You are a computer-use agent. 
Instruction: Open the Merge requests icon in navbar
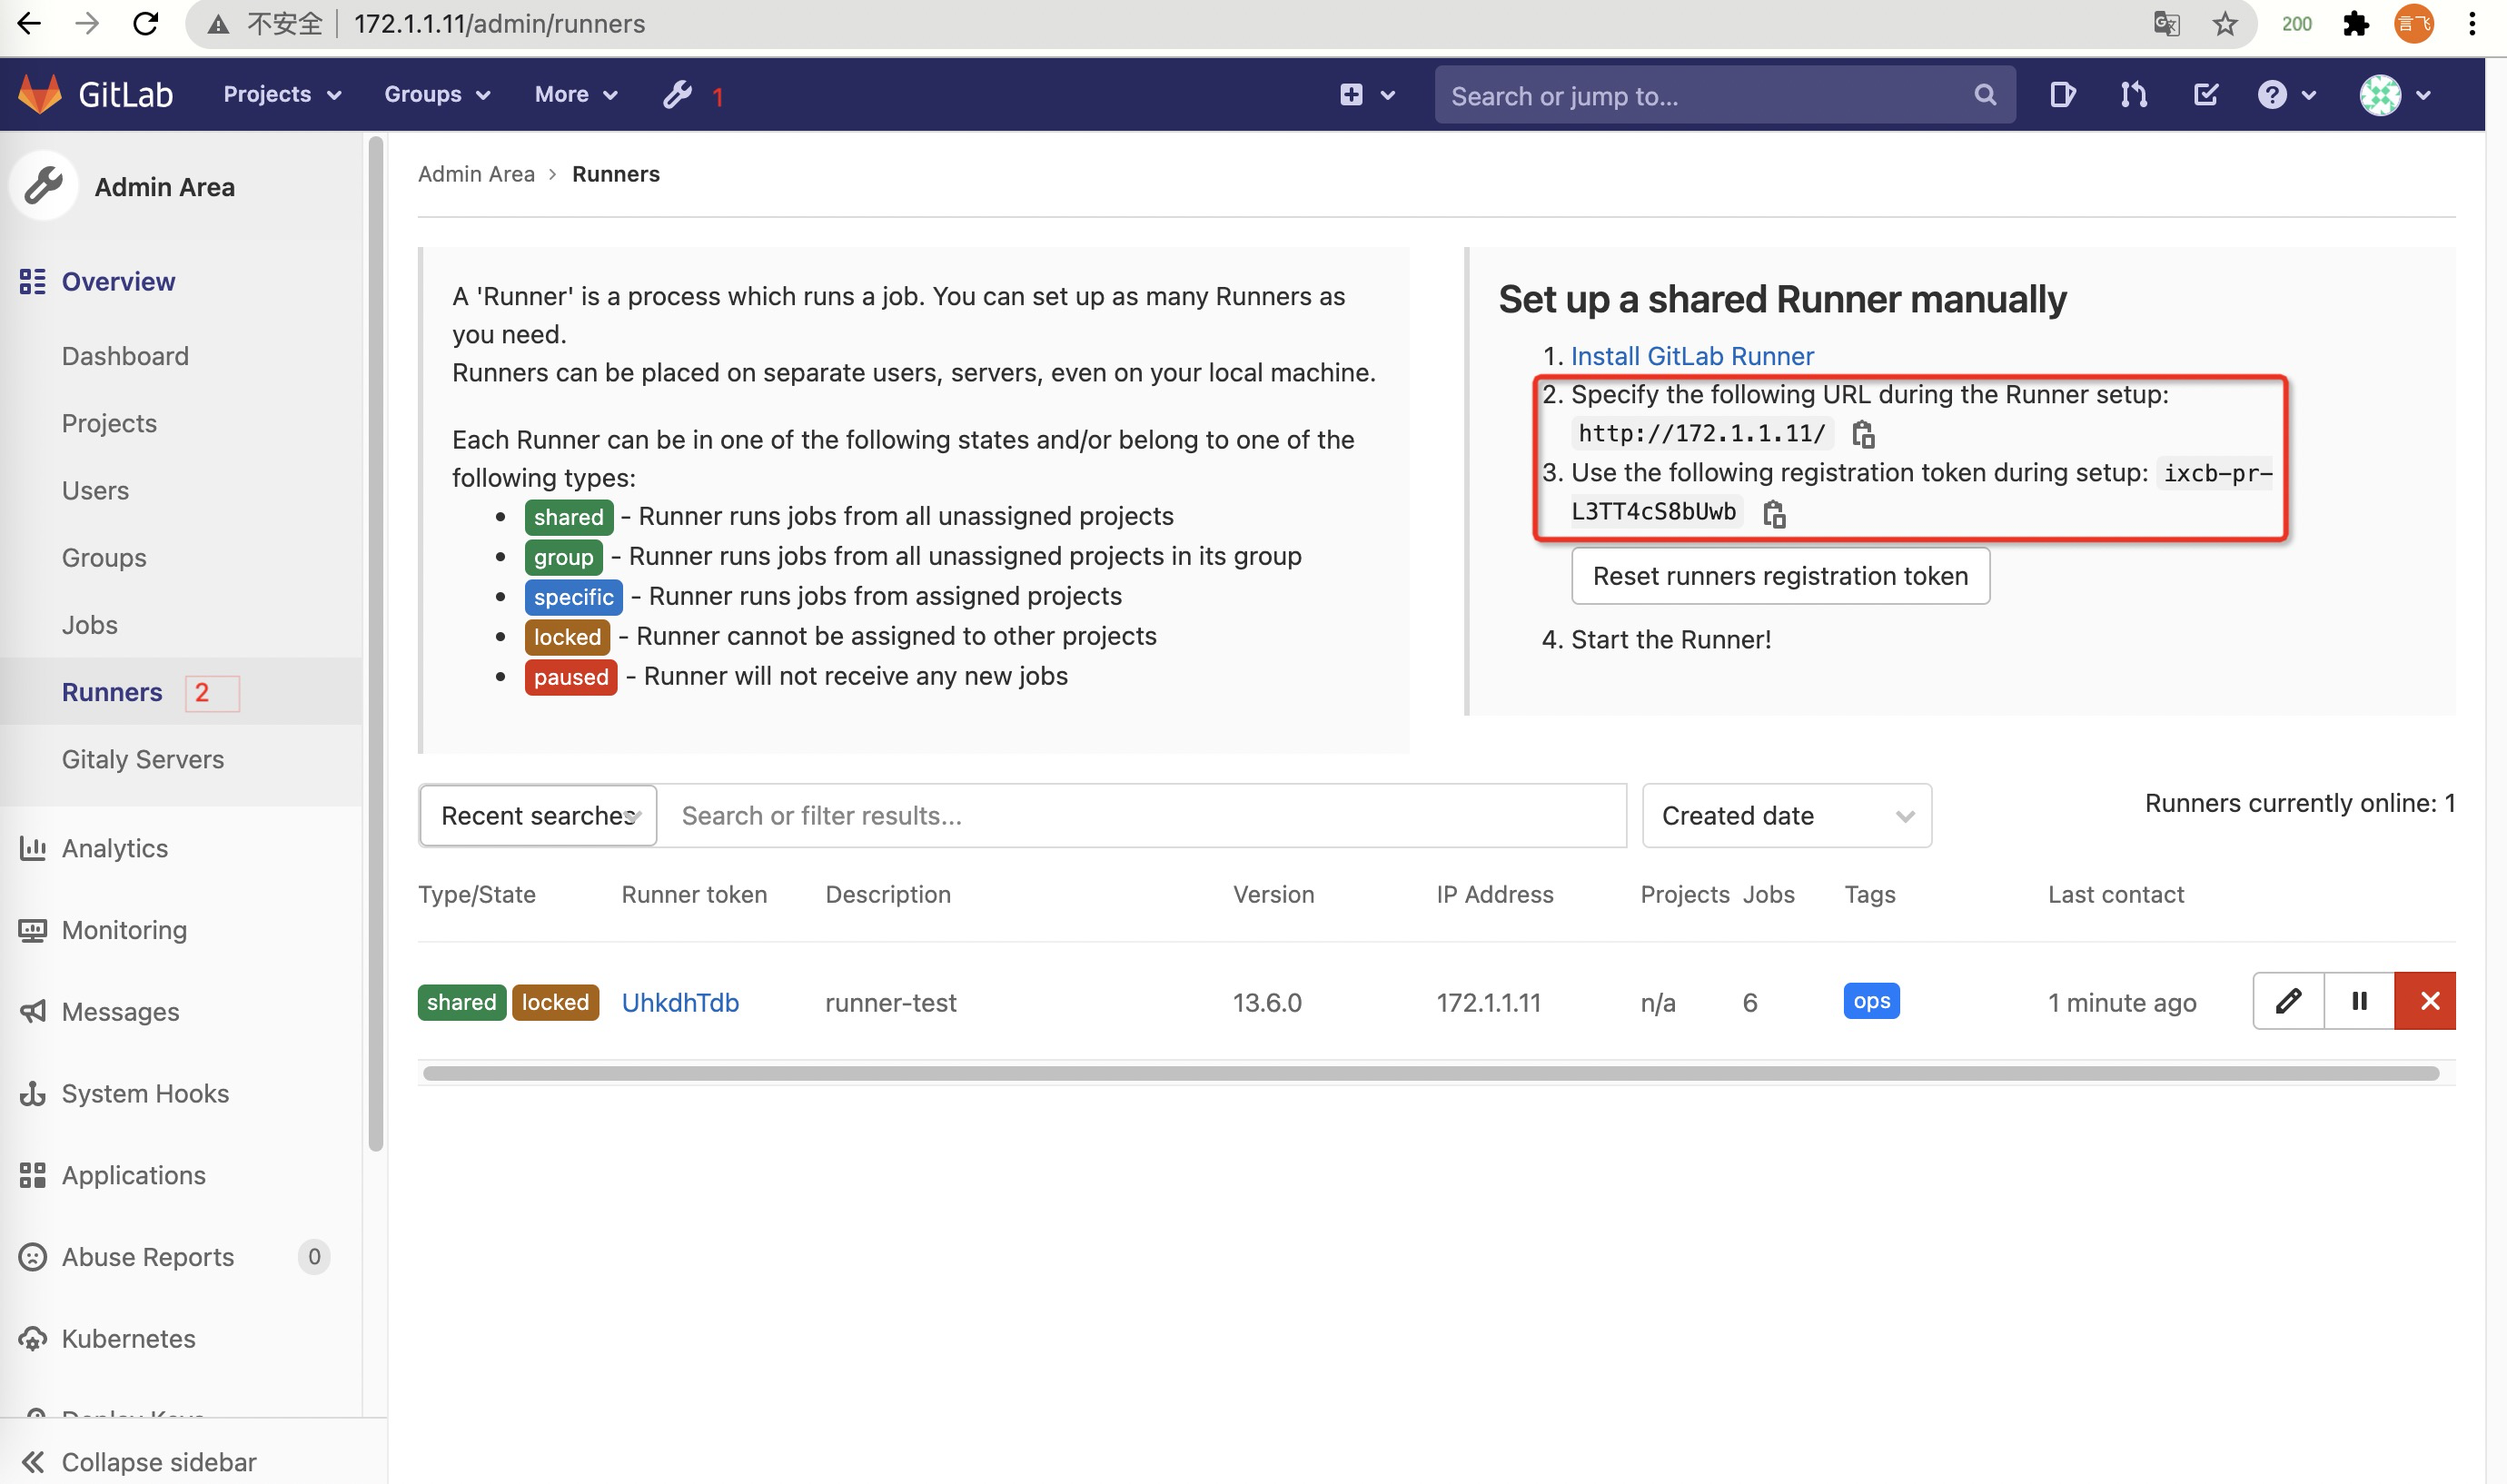point(2133,95)
